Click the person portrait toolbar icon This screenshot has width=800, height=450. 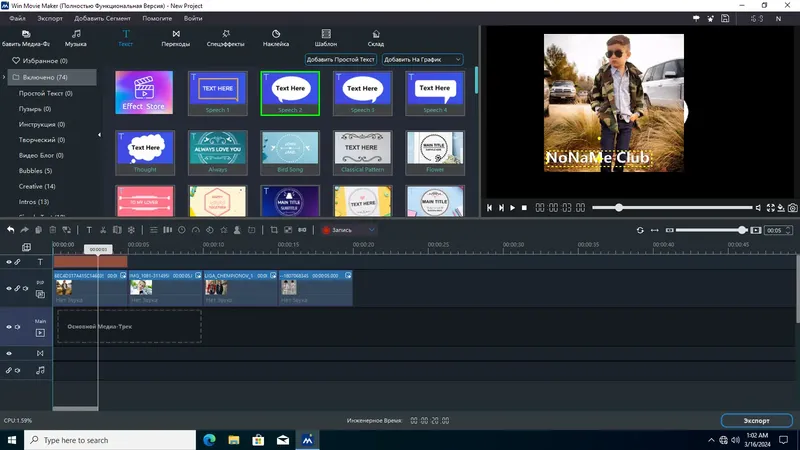[x=237, y=230]
